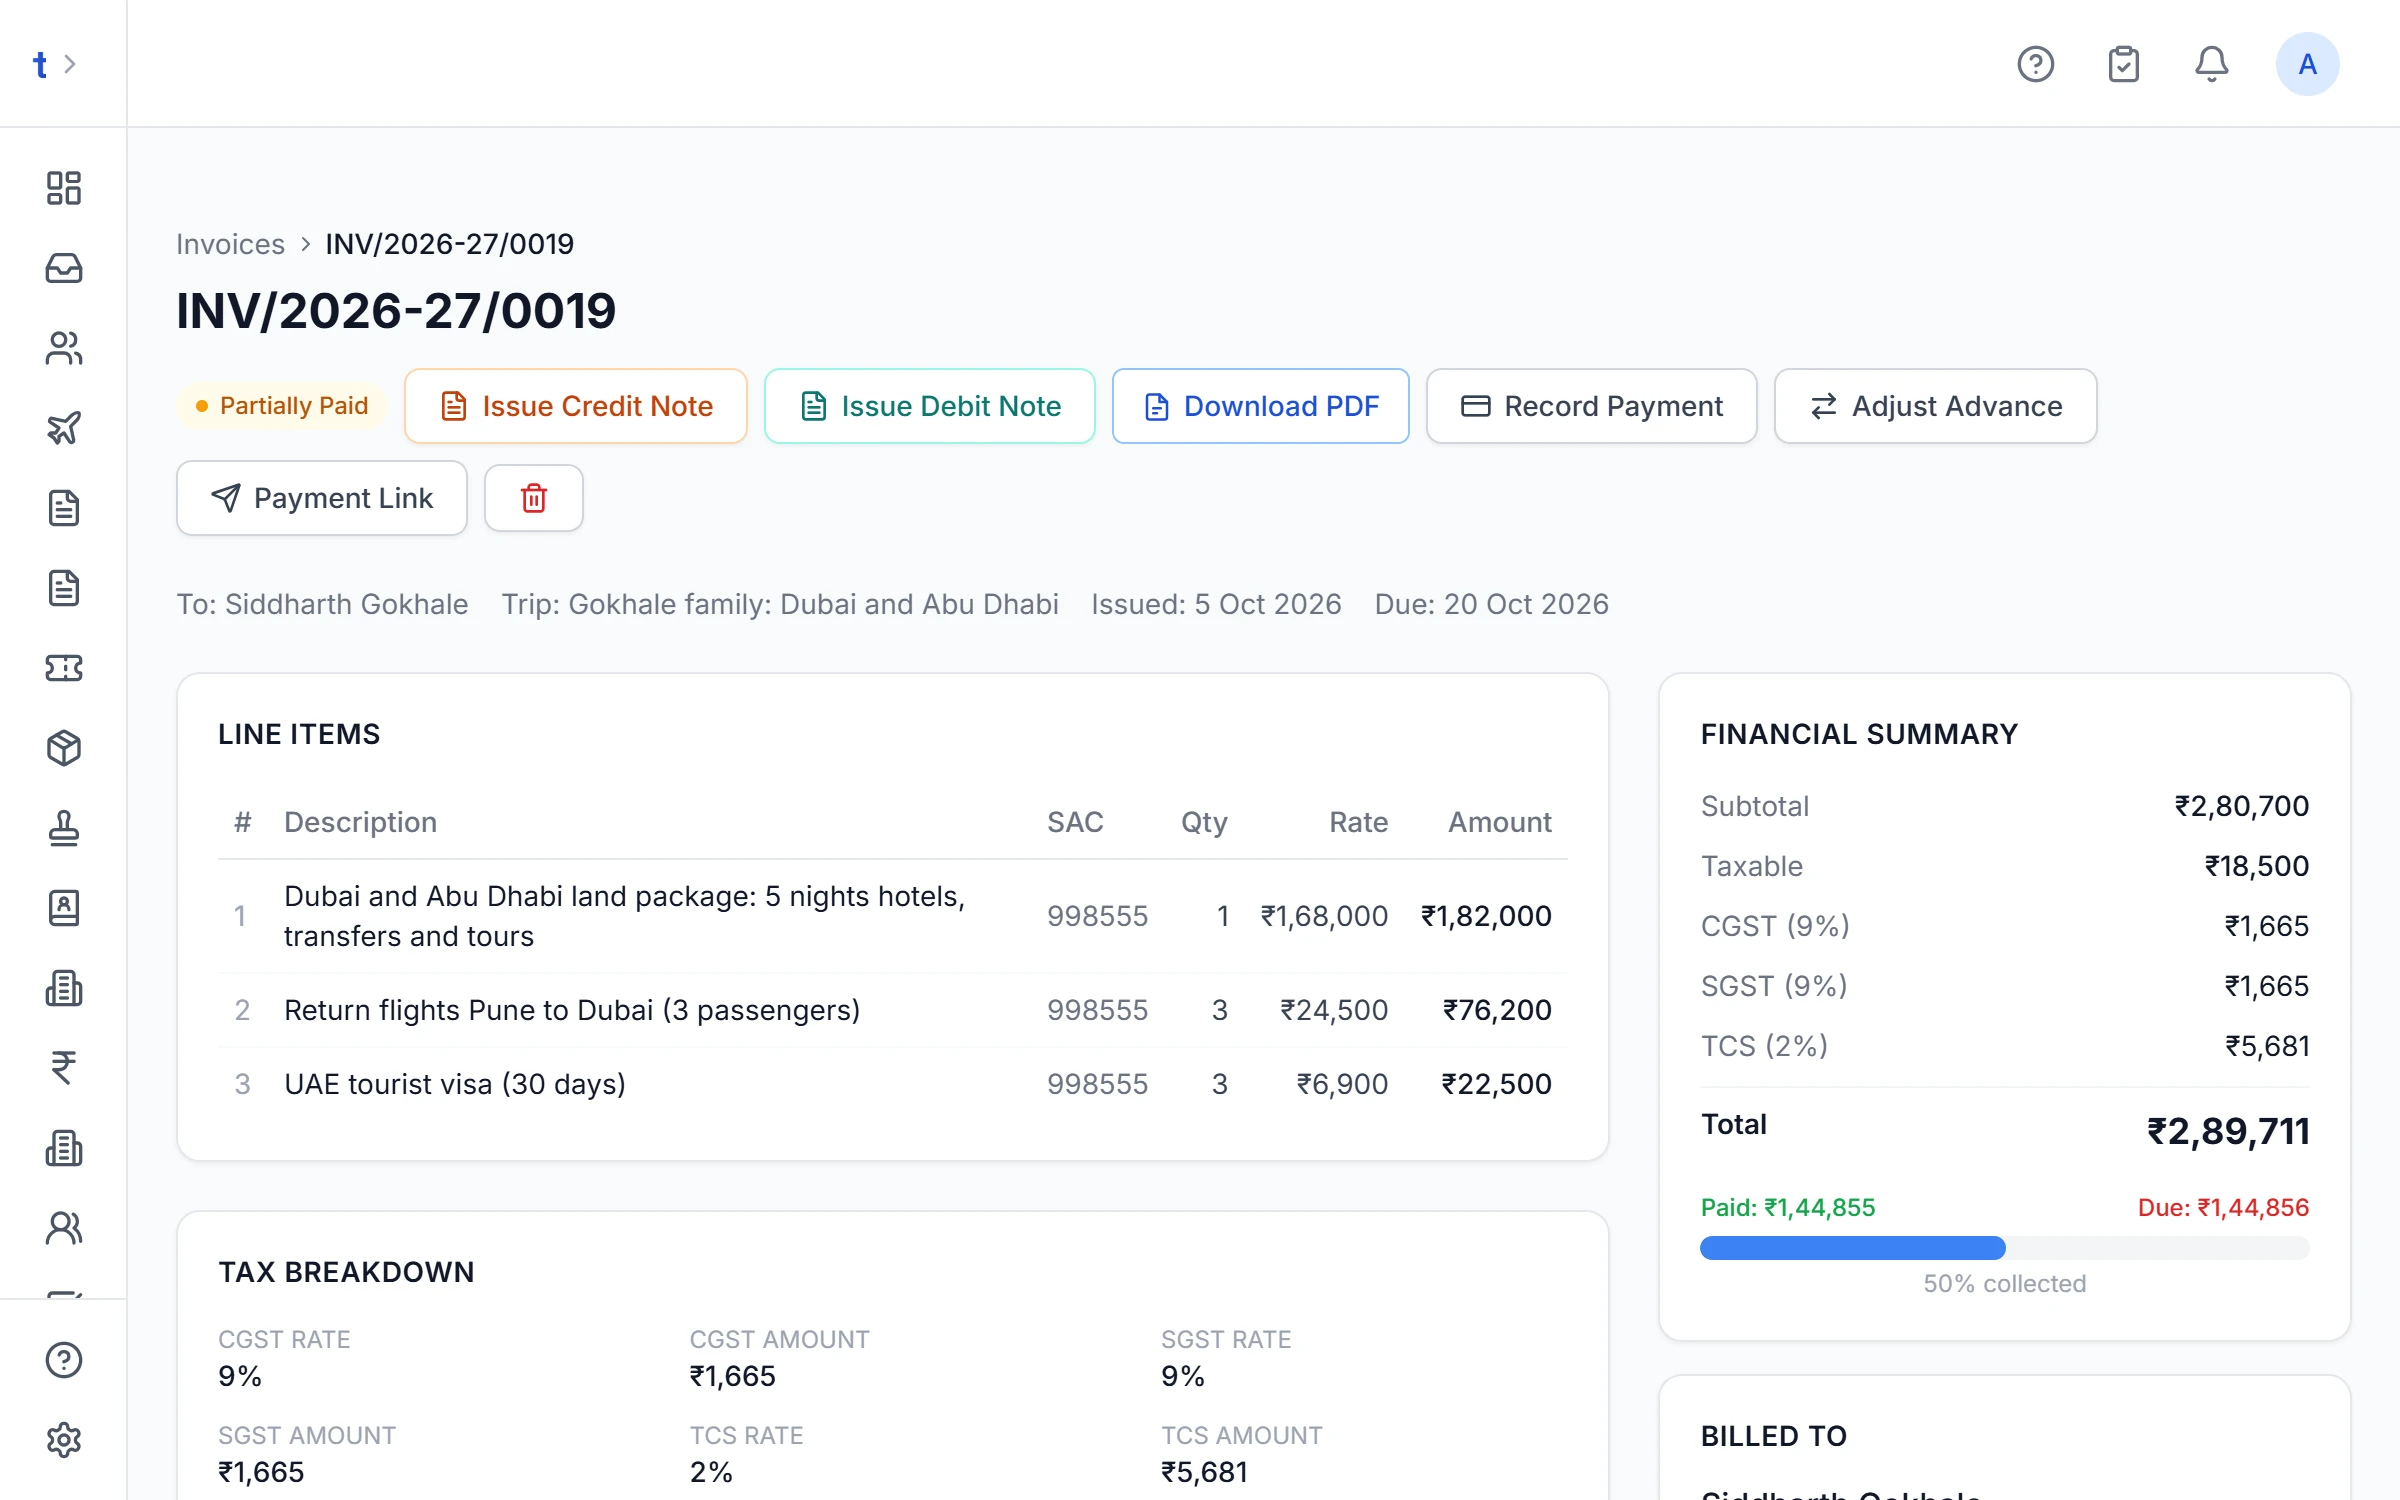Delete the invoice with red trash icon

[534, 498]
